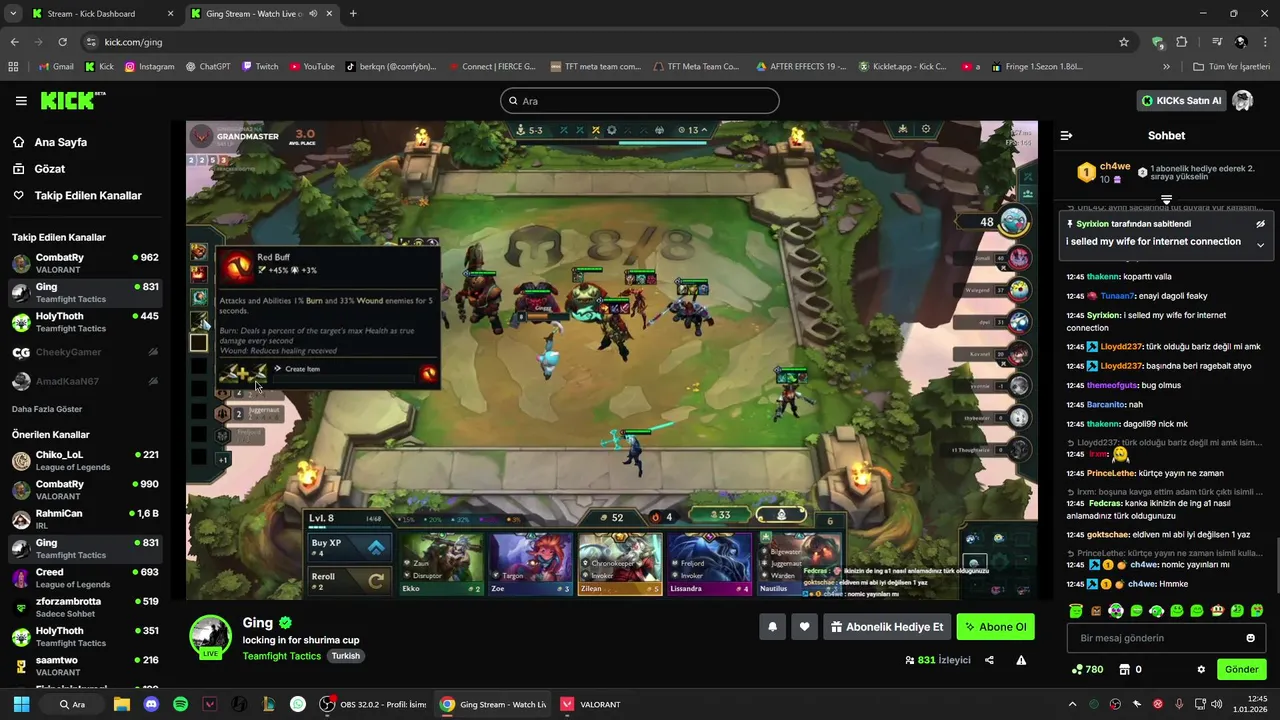The image size is (1280, 720).
Task: Open the YouTube bookmark
Action: tap(311, 67)
